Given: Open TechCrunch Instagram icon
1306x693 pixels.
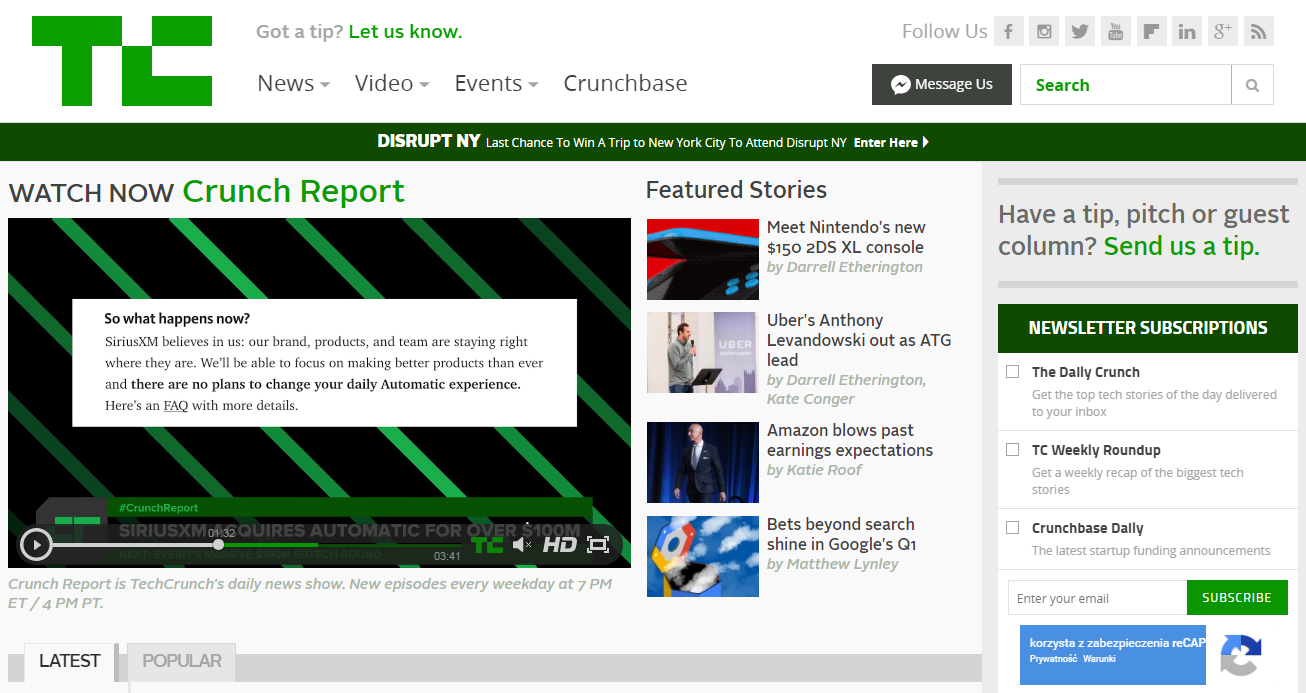Looking at the screenshot, I should click(x=1044, y=31).
